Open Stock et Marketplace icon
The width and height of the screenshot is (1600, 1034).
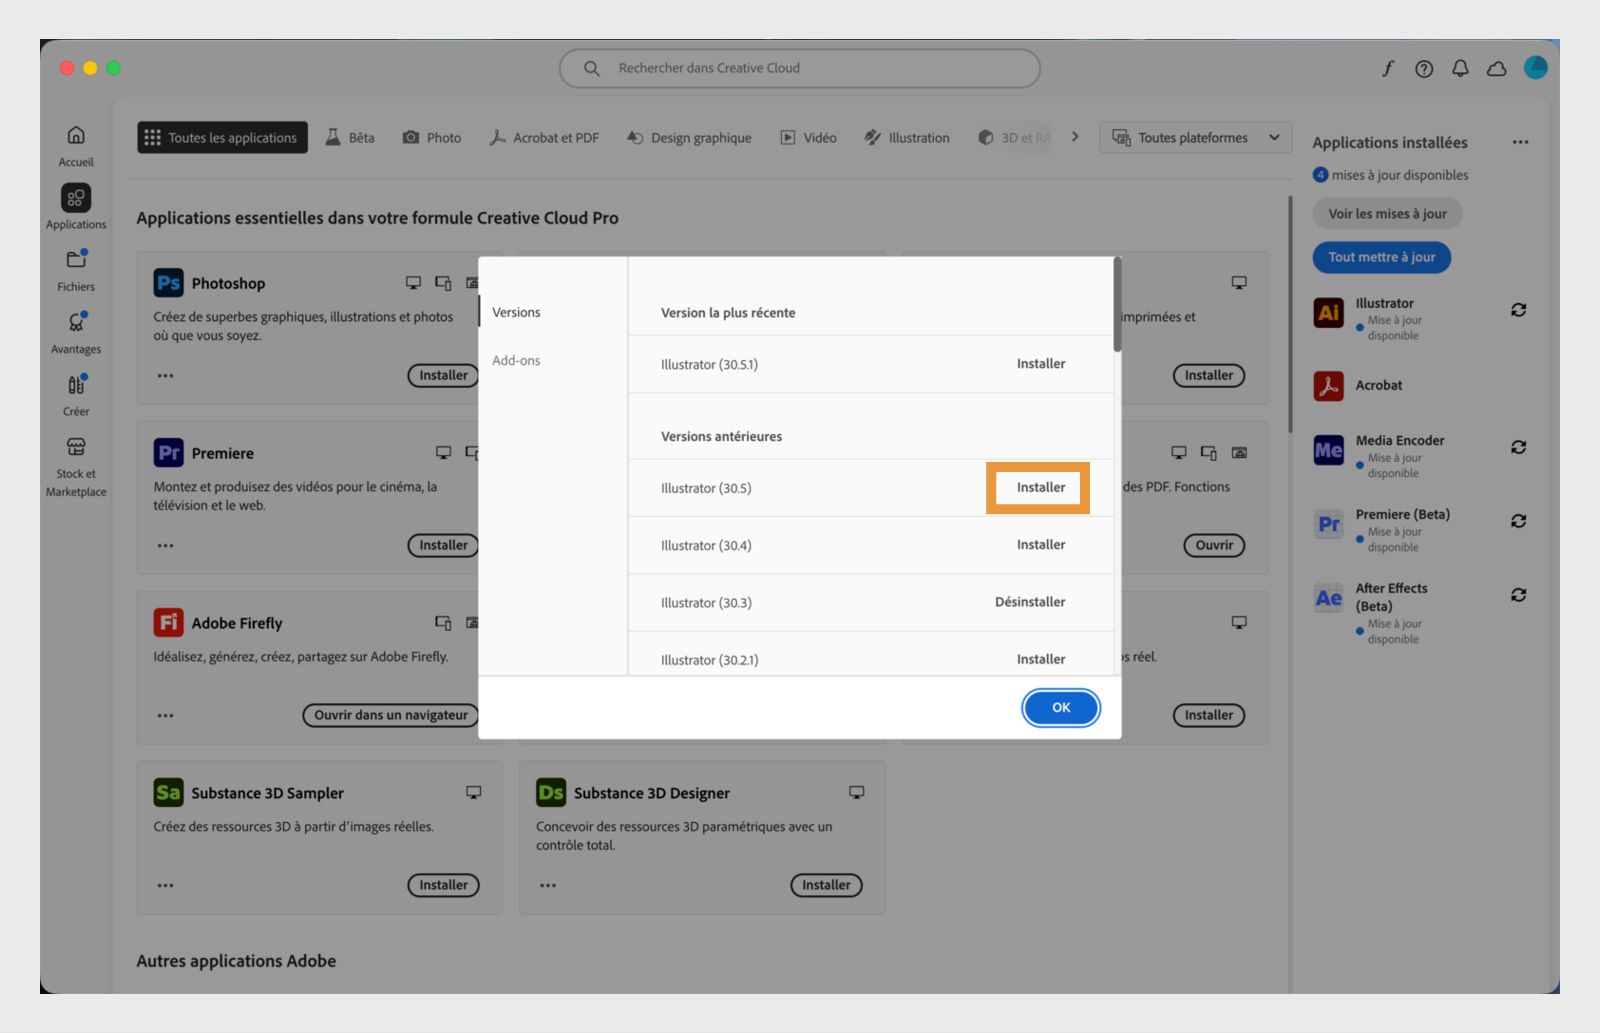click(x=76, y=447)
